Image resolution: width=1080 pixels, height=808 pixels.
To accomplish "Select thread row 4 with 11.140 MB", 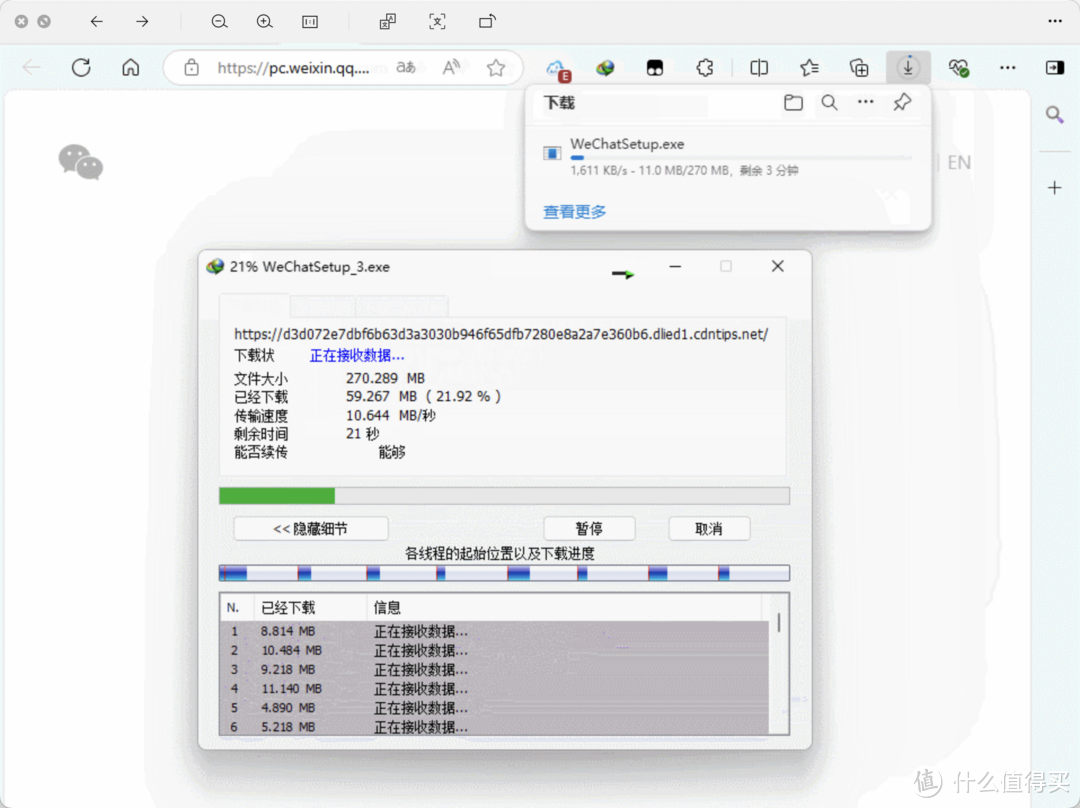I will tap(494, 689).
